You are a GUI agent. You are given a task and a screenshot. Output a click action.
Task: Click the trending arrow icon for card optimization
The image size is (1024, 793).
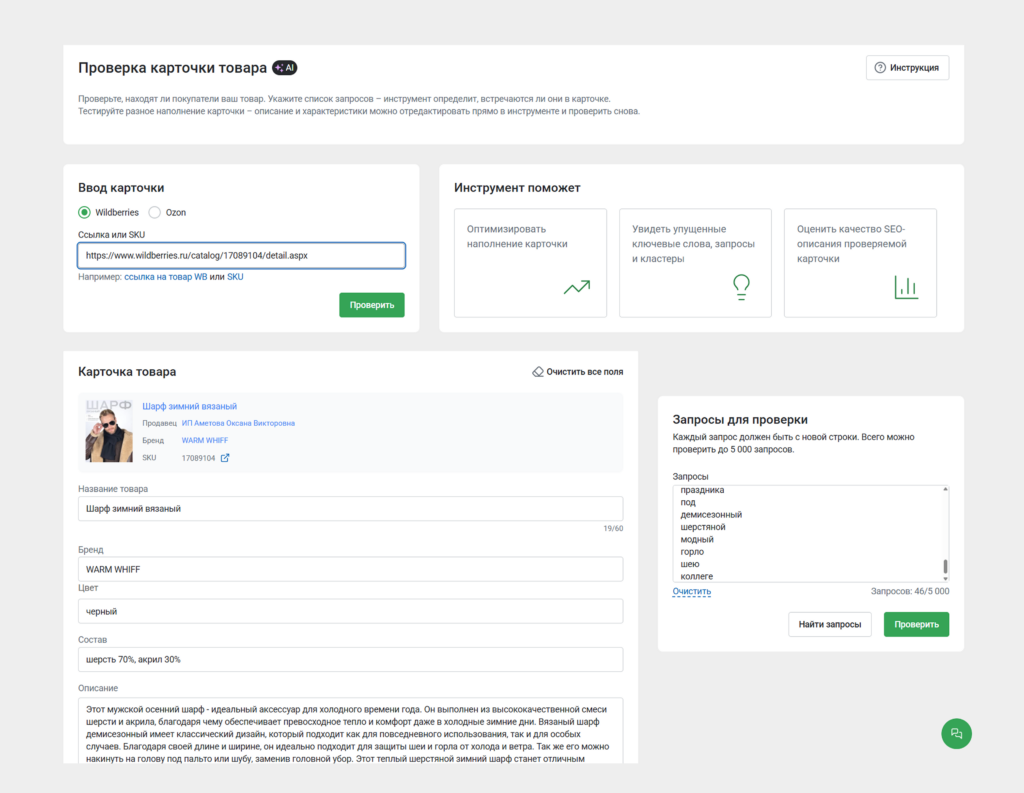click(x=576, y=288)
